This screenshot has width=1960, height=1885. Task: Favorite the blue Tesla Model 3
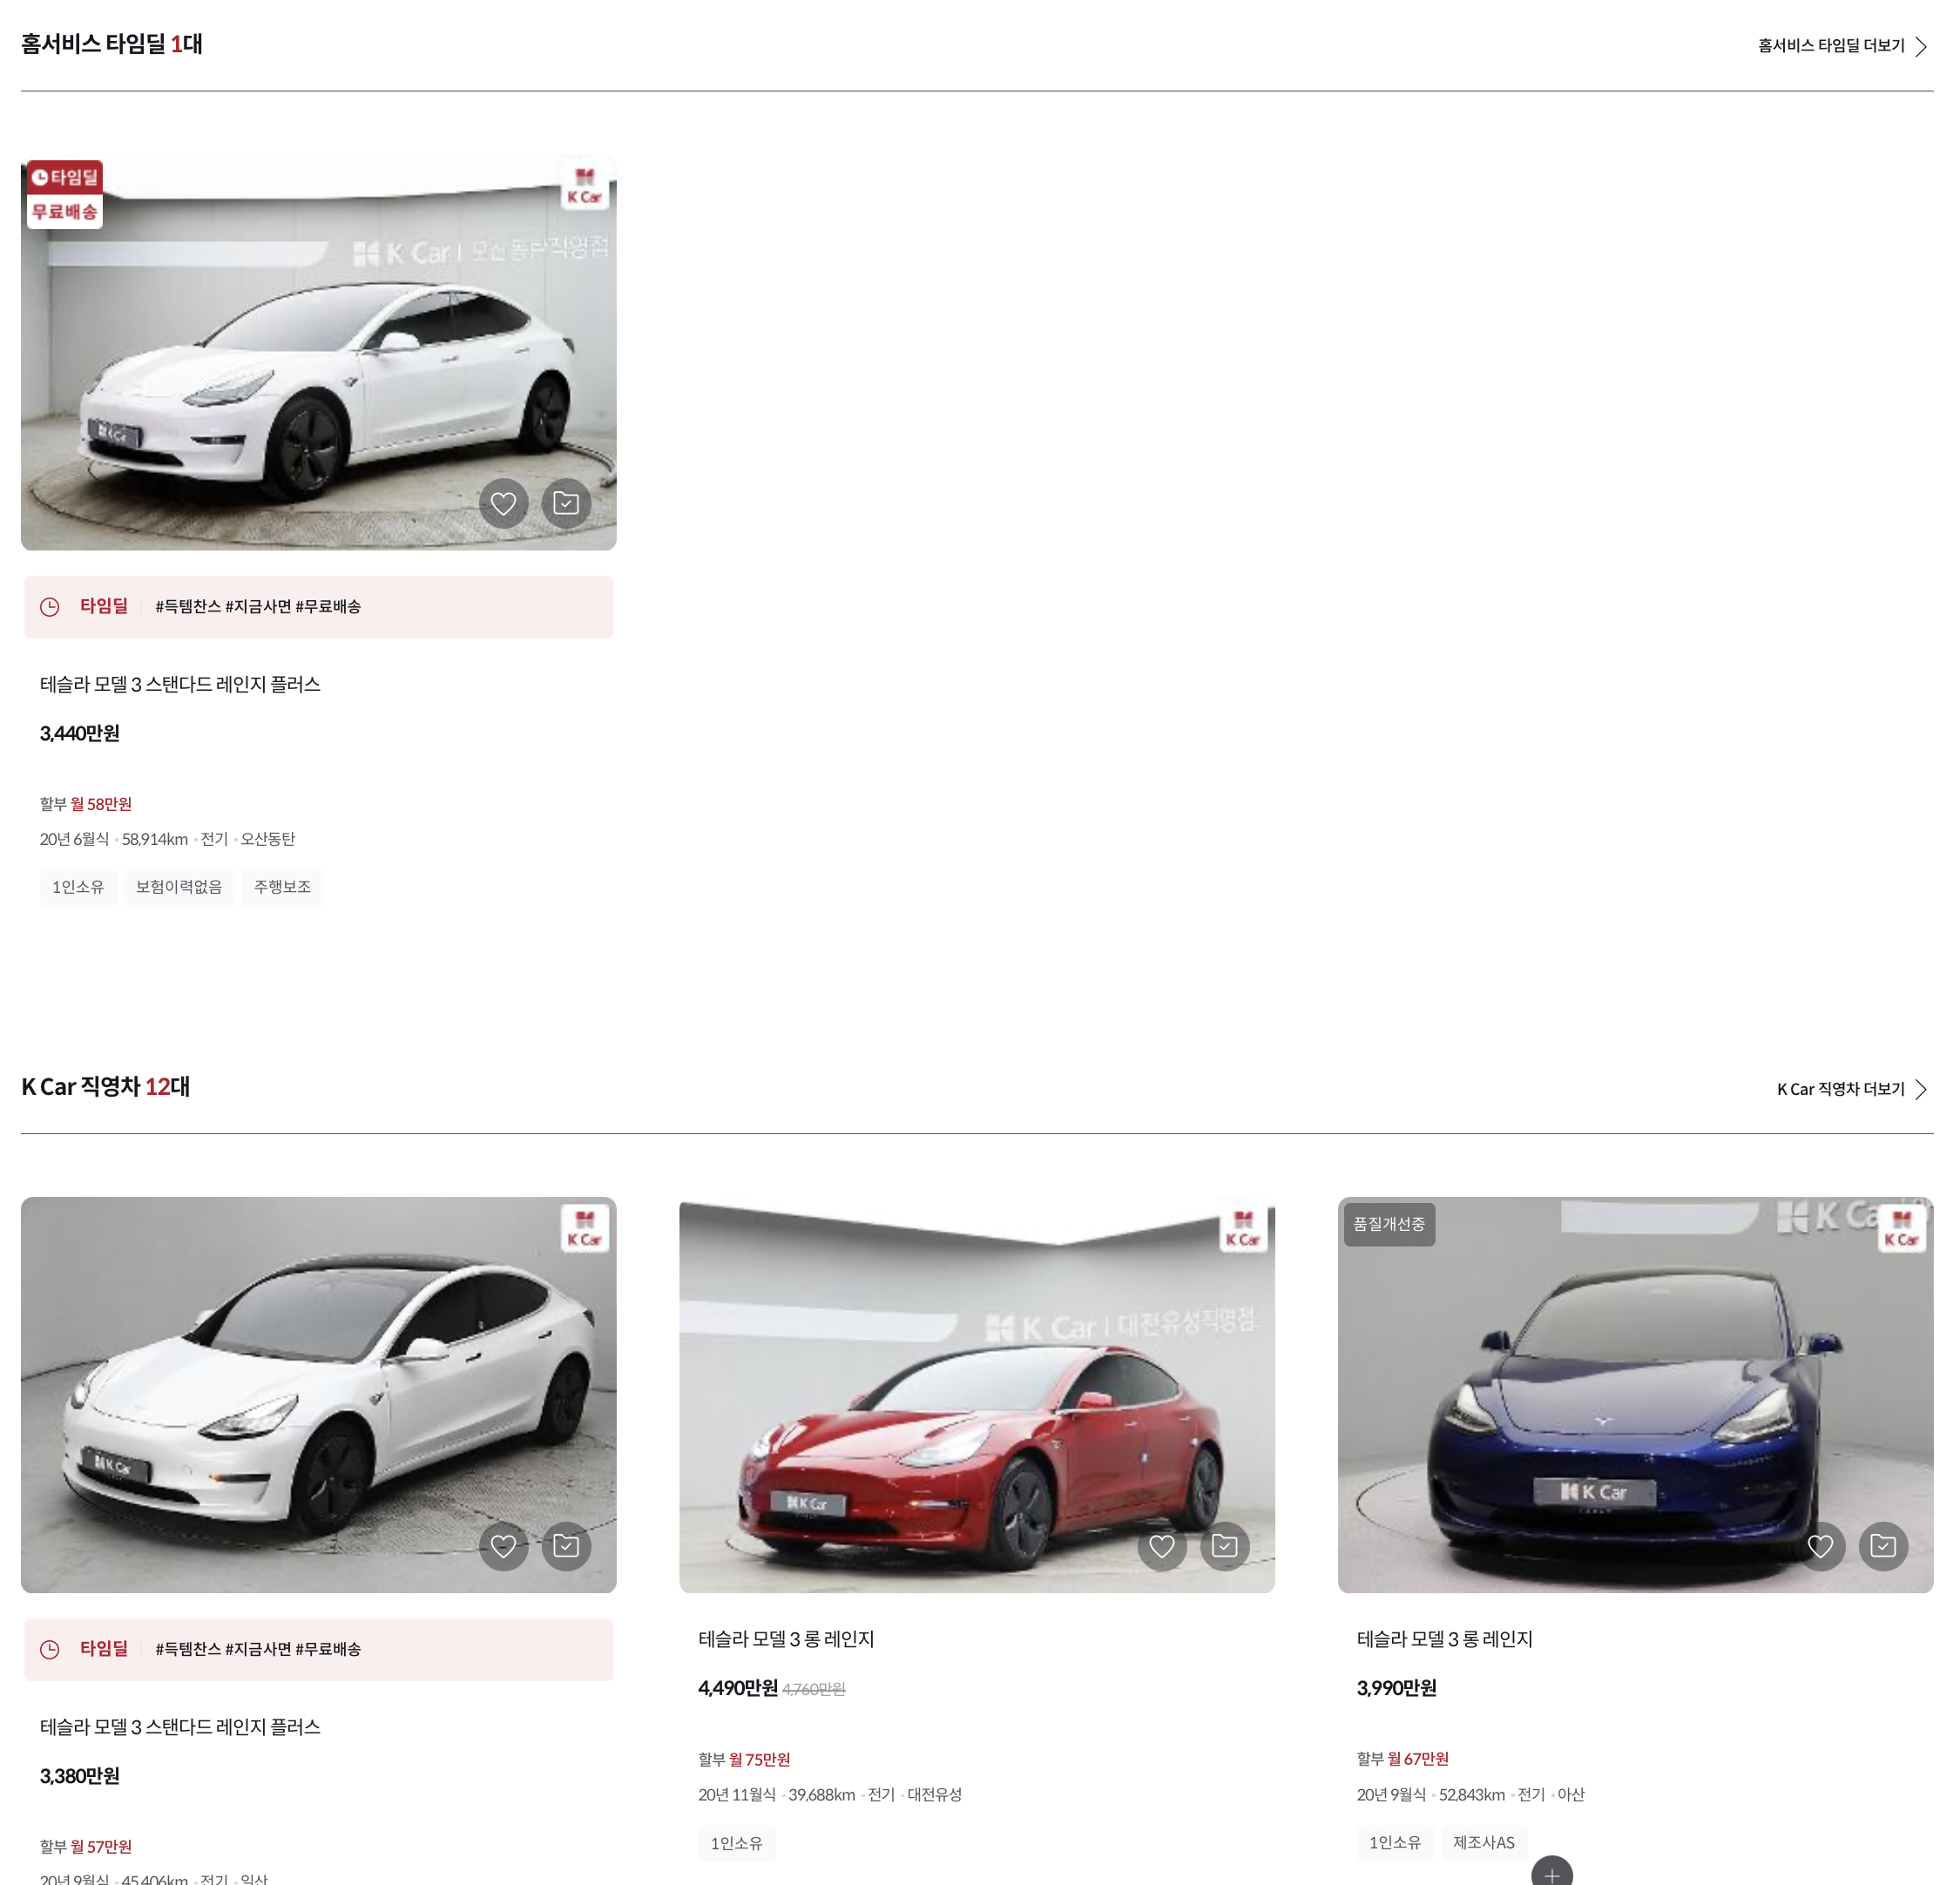[1820, 1546]
